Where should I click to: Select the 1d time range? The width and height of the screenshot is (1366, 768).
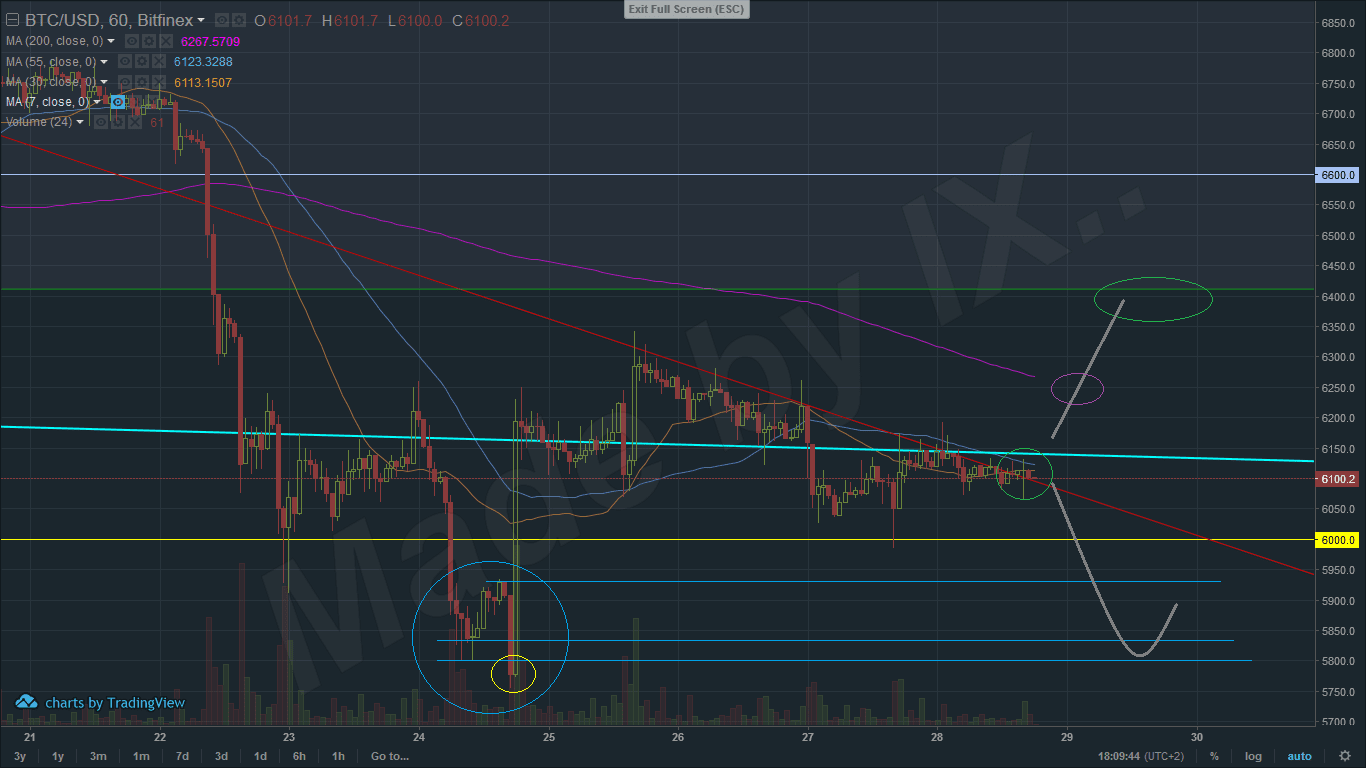(260, 756)
